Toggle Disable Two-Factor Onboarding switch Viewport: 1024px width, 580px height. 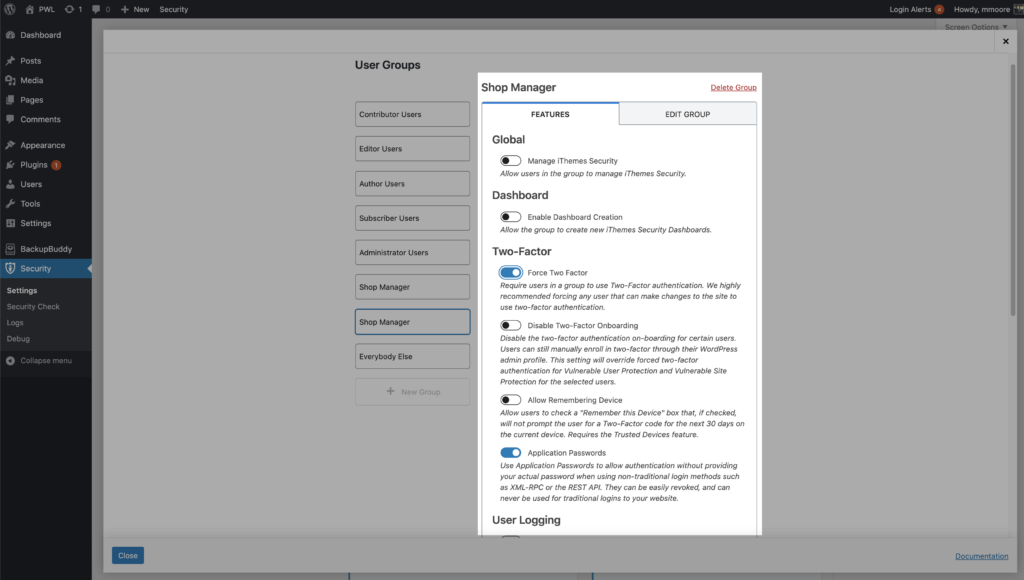click(x=511, y=325)
